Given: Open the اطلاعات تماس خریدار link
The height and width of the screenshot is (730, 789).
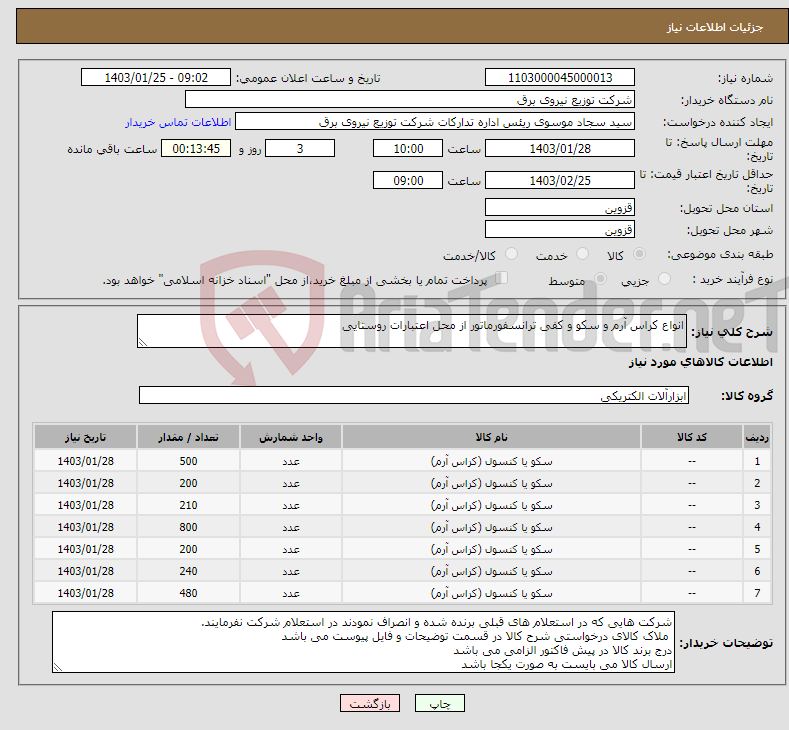Looking at the screenshot, I should click(178, 122).
